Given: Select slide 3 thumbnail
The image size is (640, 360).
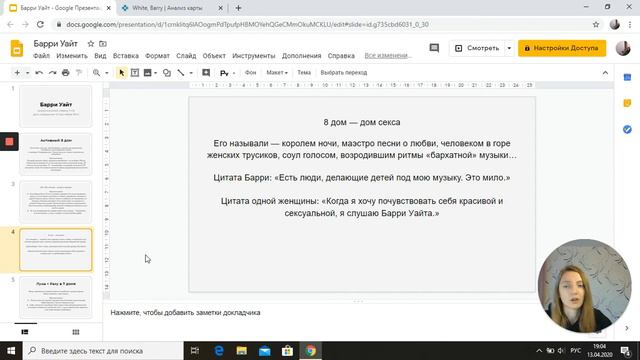Looking at the screenshot, I should [56, 202].
